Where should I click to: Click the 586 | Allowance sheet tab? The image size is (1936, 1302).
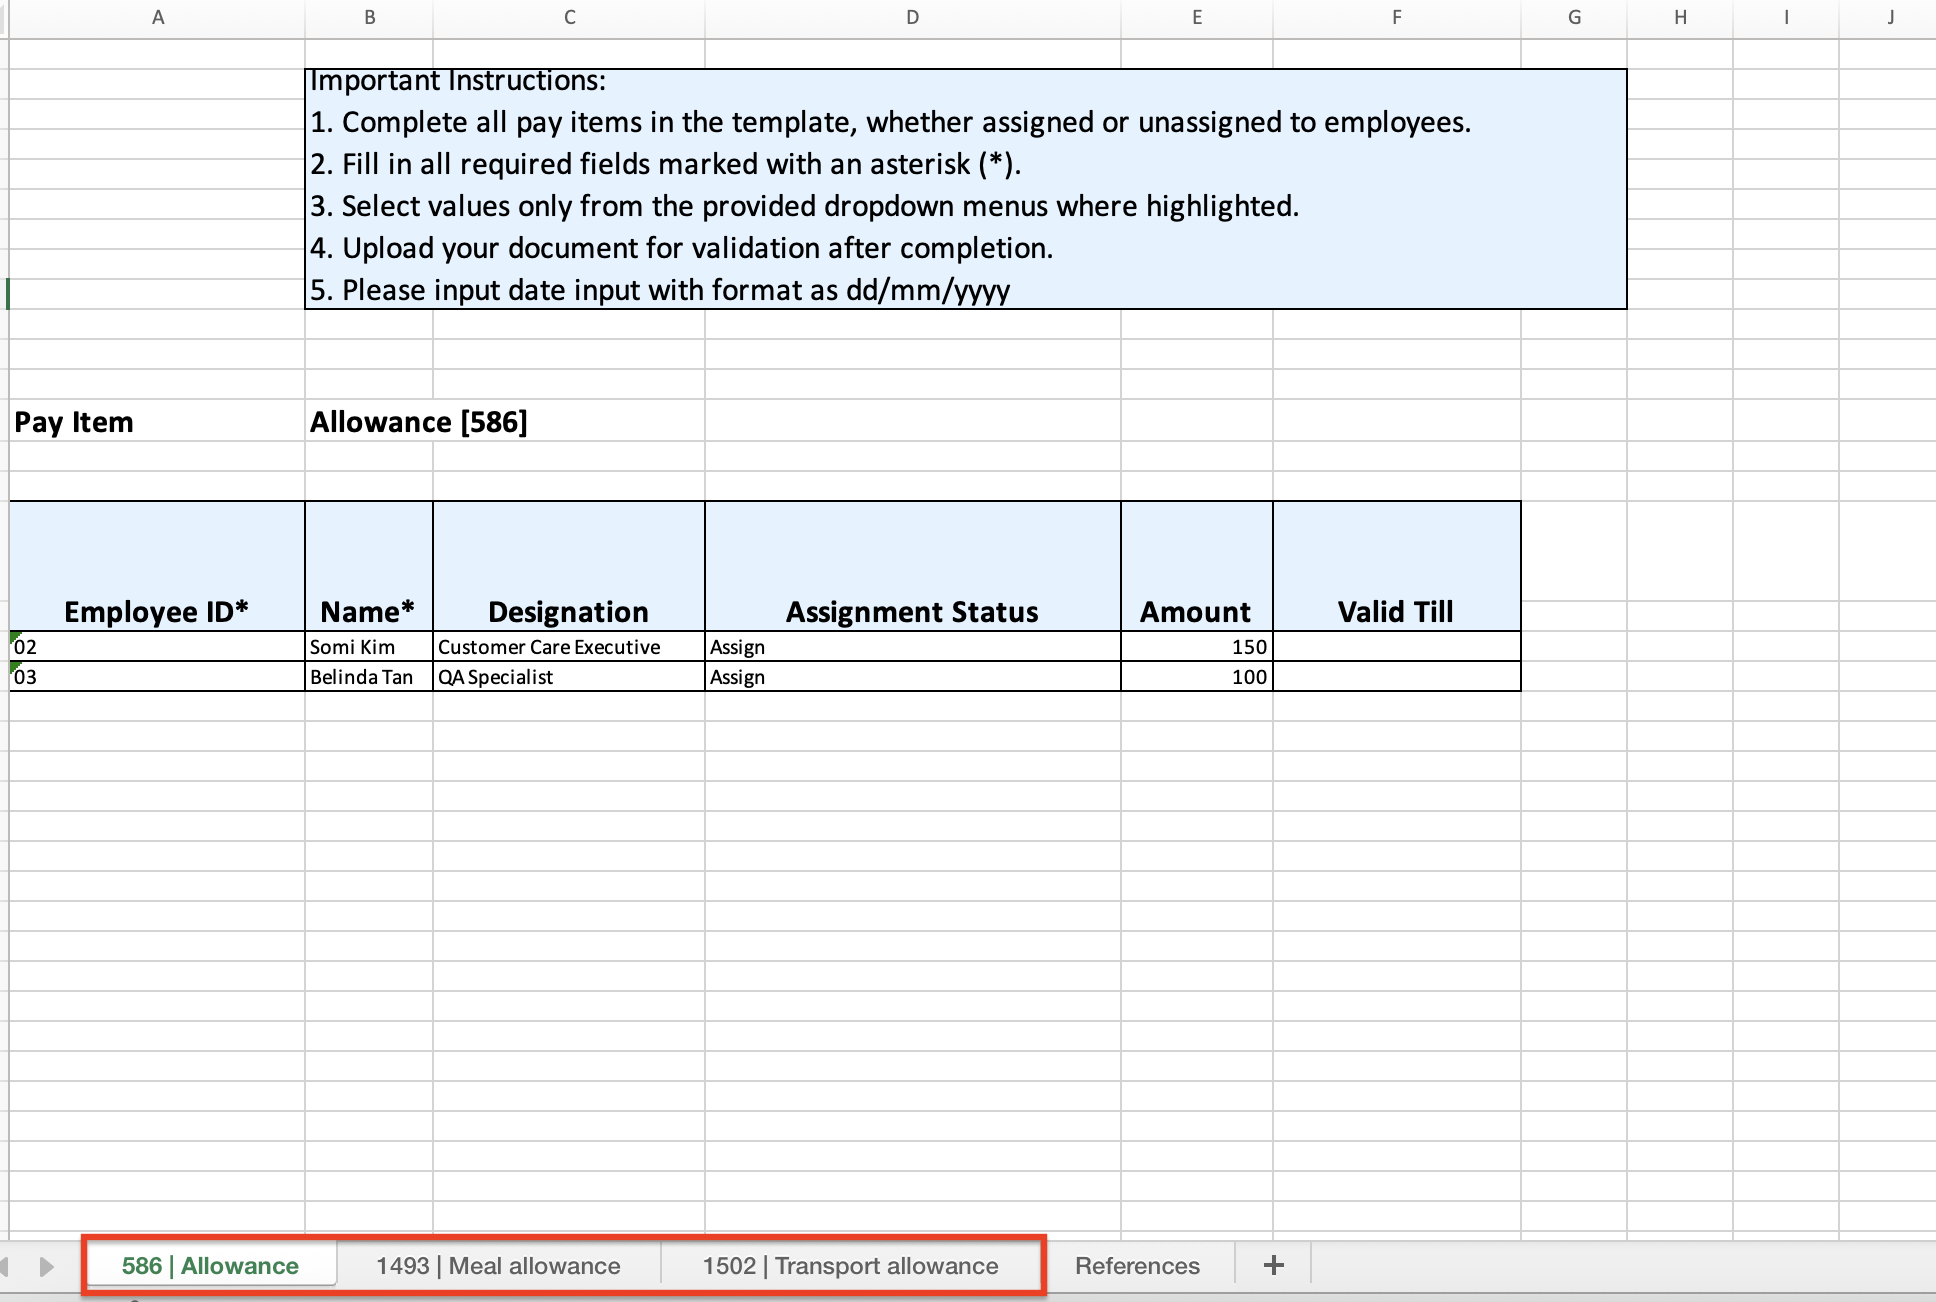pos(210,1266)
